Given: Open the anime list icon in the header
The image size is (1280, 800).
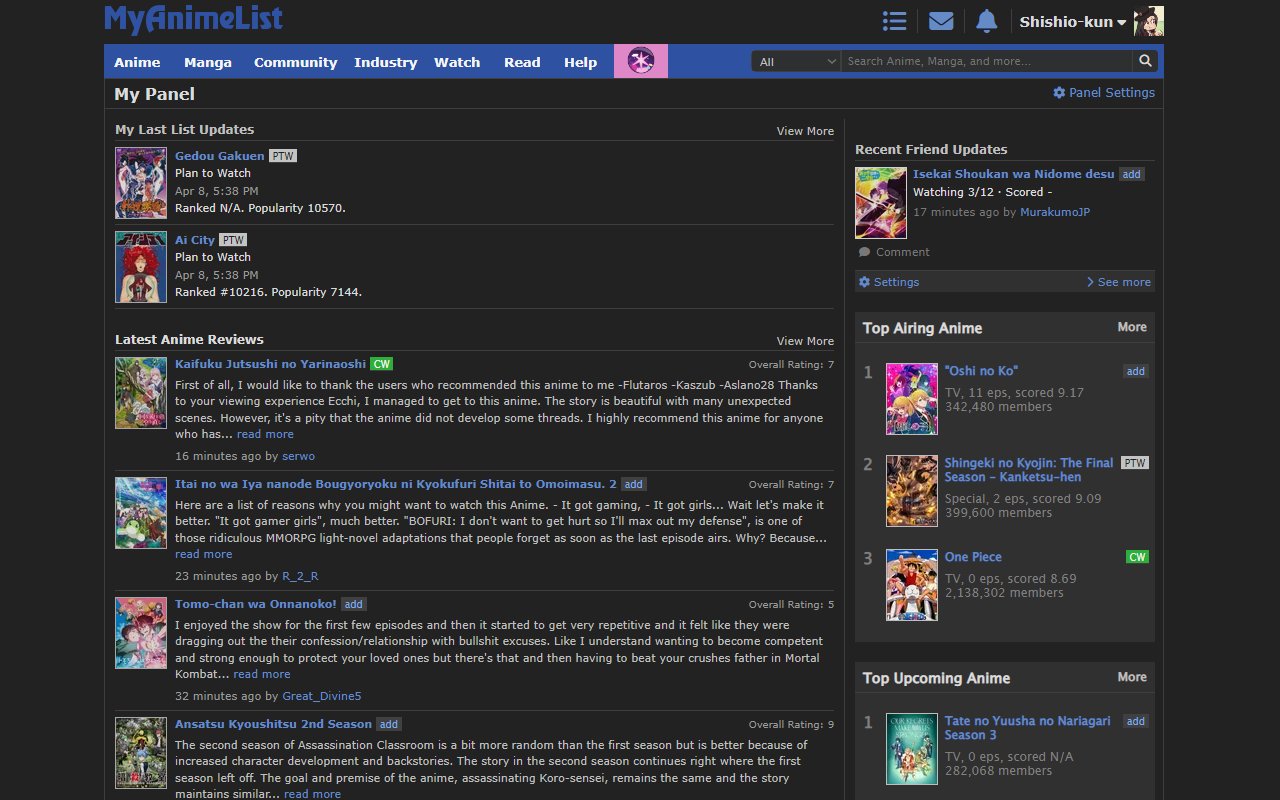Looking at the screenshot, I should tap(894, 20).
